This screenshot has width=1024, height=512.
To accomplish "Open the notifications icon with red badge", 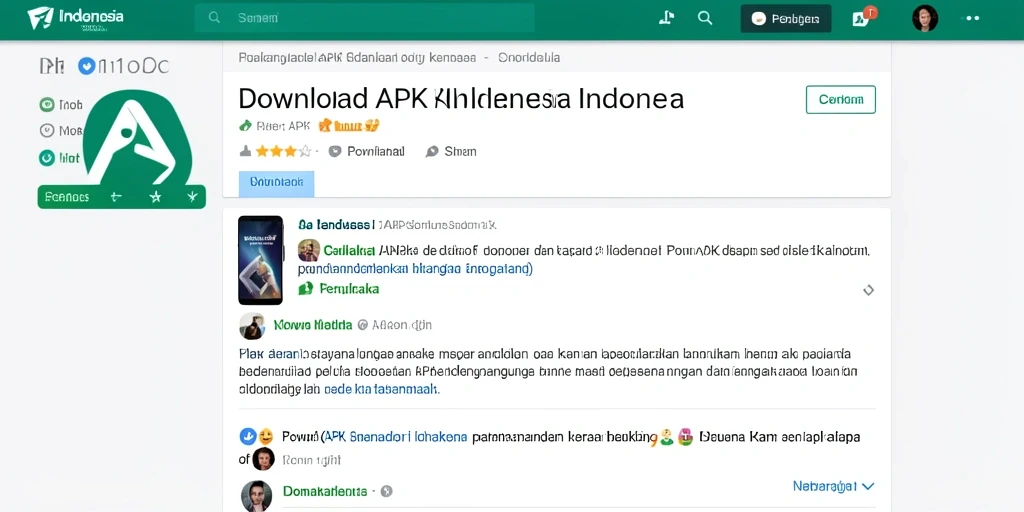I will coord(864,17).
